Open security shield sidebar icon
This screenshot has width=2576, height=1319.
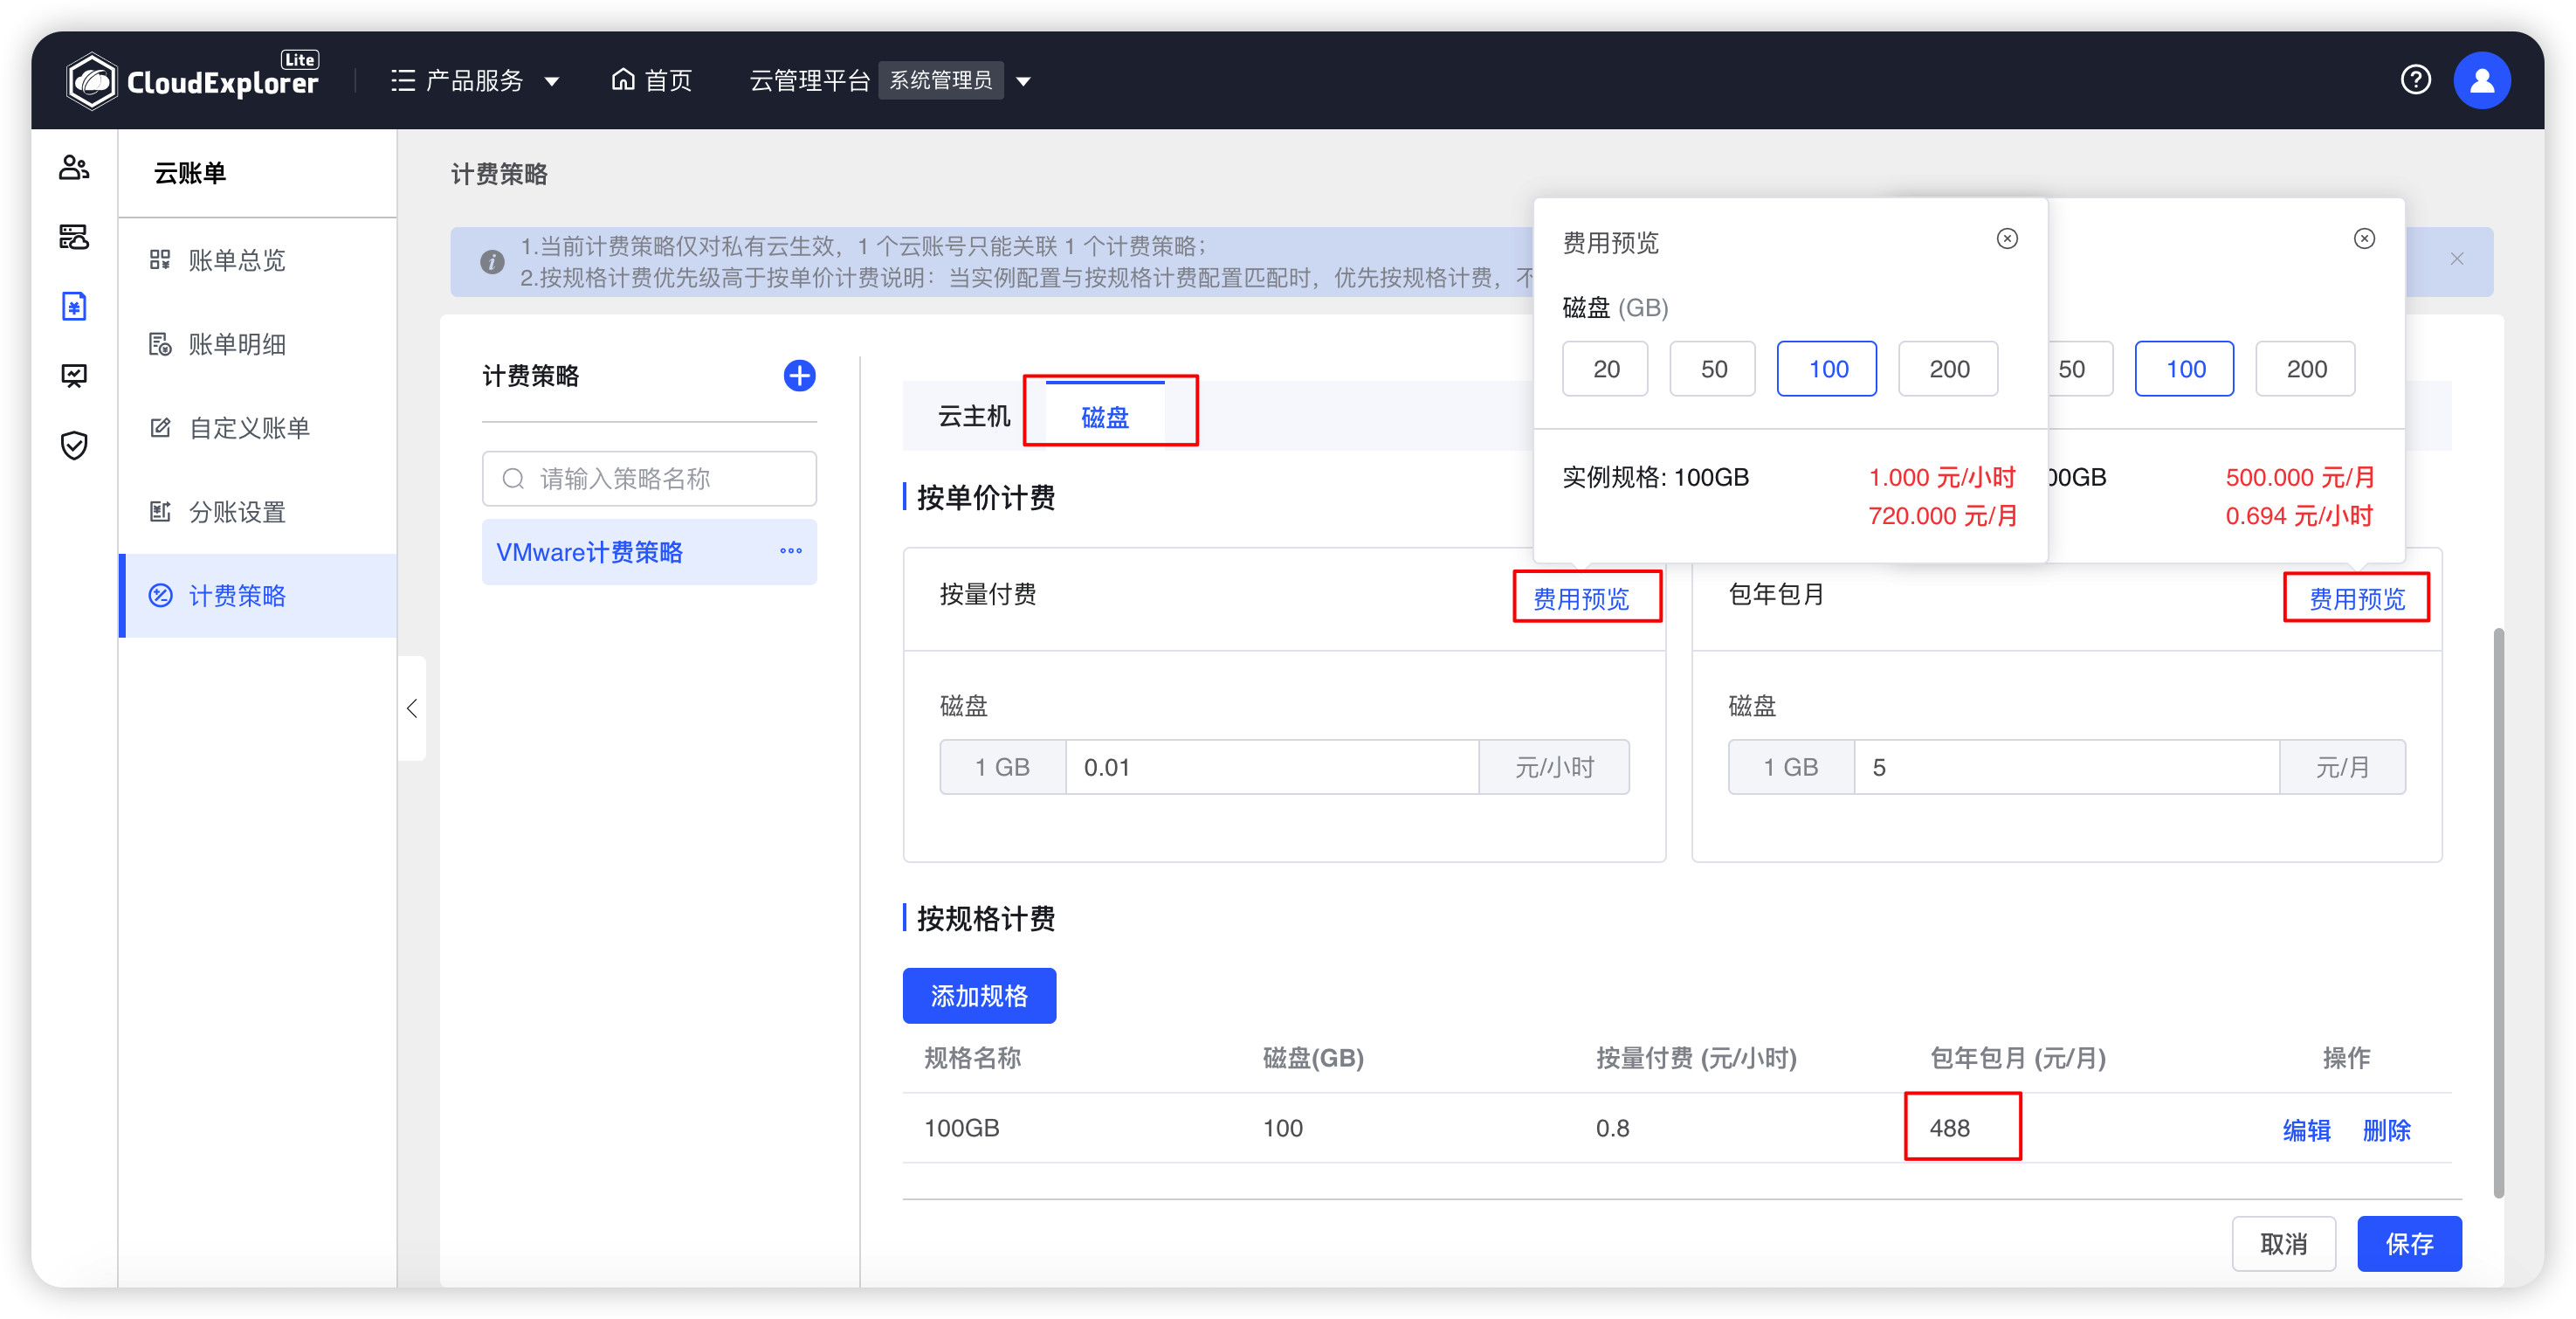click(74, 445)
